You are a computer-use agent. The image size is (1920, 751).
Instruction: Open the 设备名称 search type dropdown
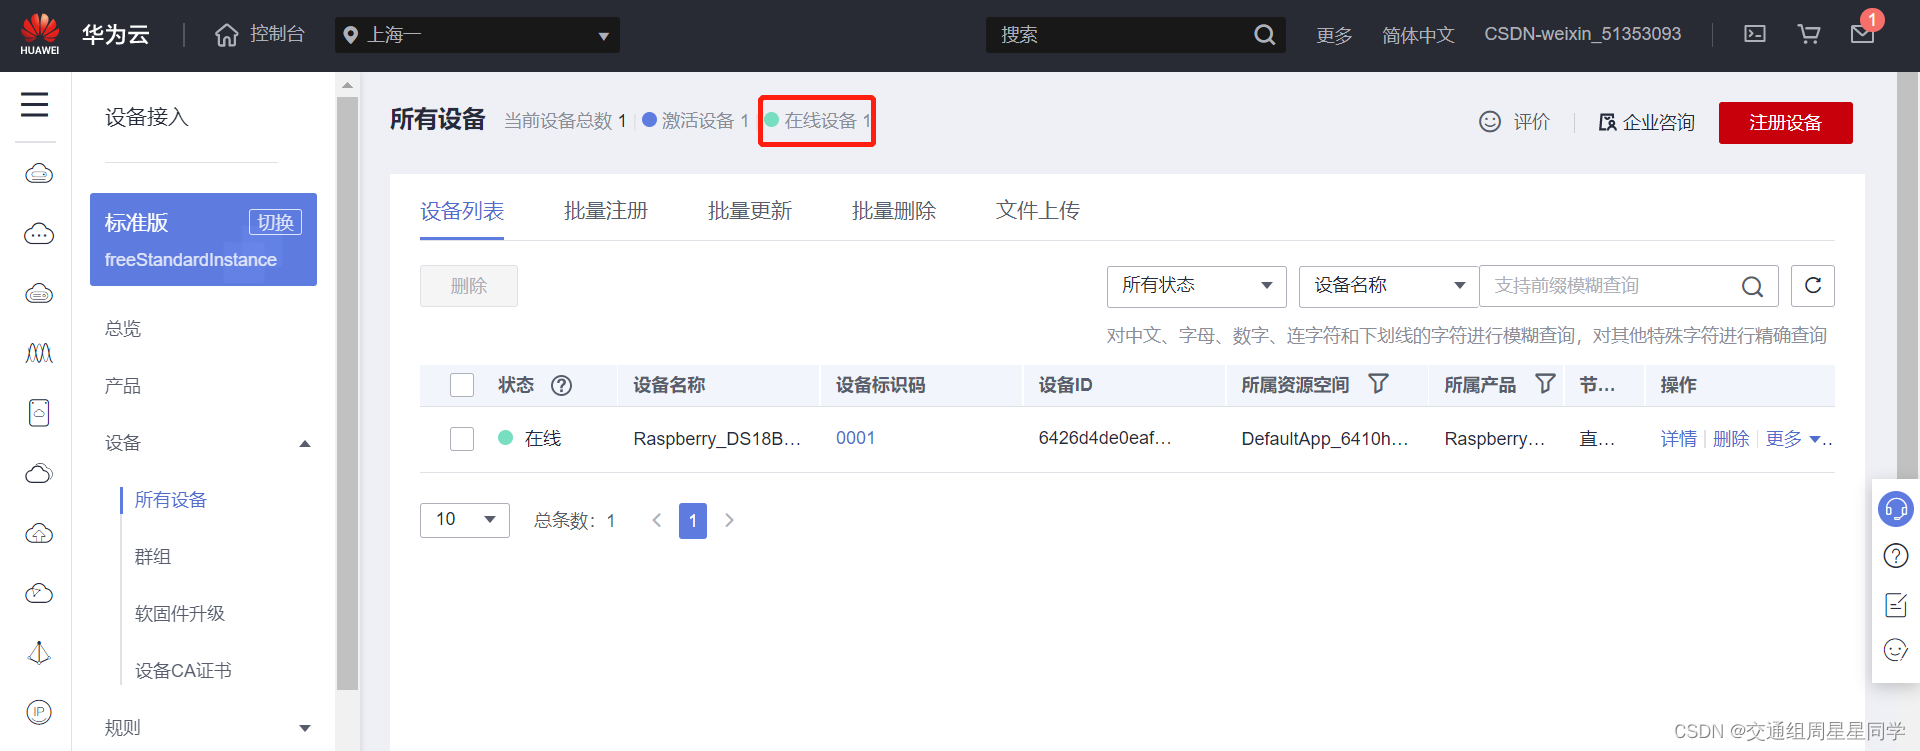(x=1388, y=286)
